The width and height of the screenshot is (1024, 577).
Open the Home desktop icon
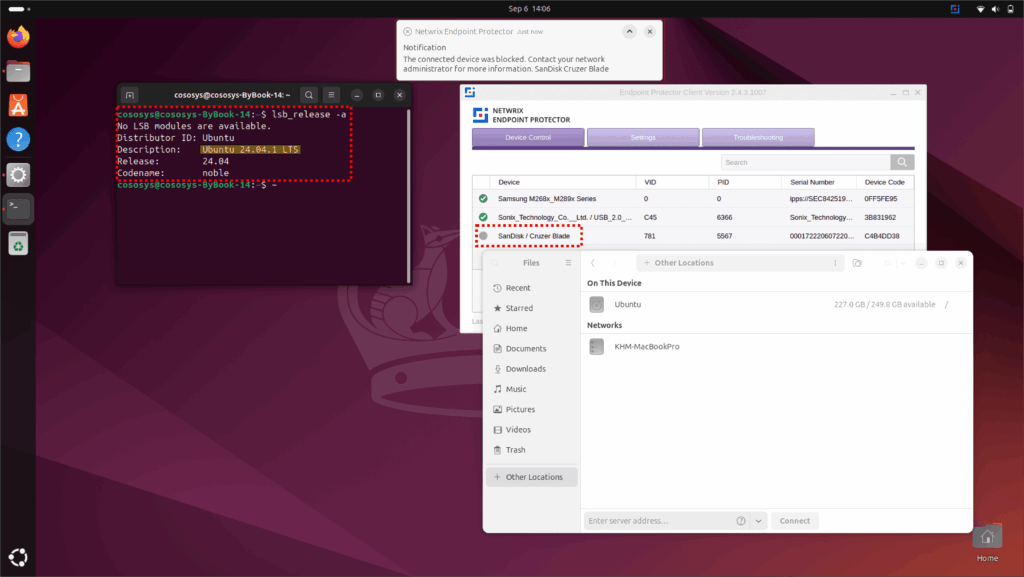[x=987, y=542]
